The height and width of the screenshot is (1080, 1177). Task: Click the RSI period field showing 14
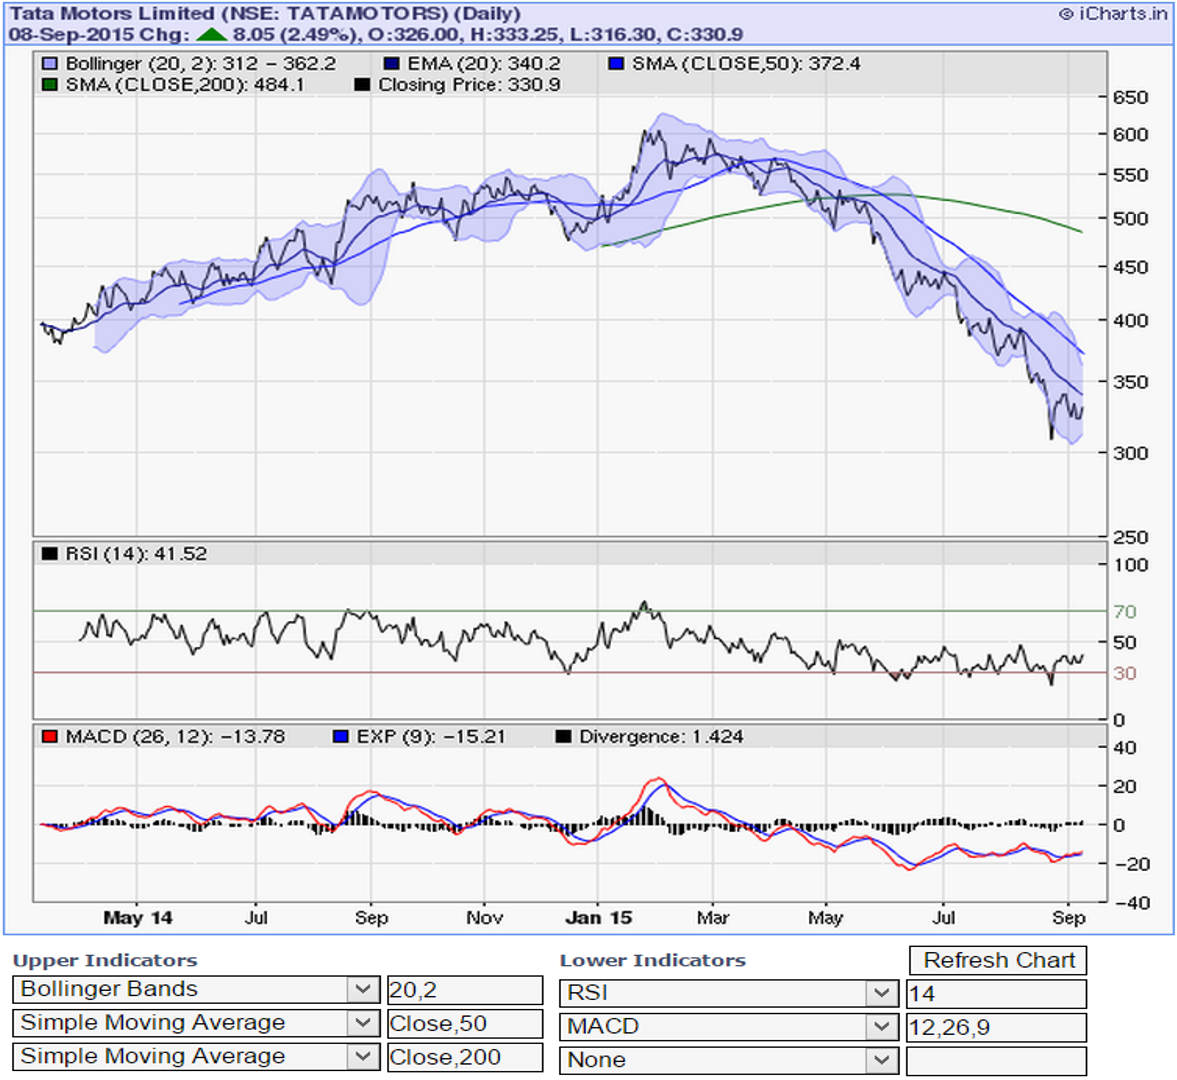pos(996,994)
